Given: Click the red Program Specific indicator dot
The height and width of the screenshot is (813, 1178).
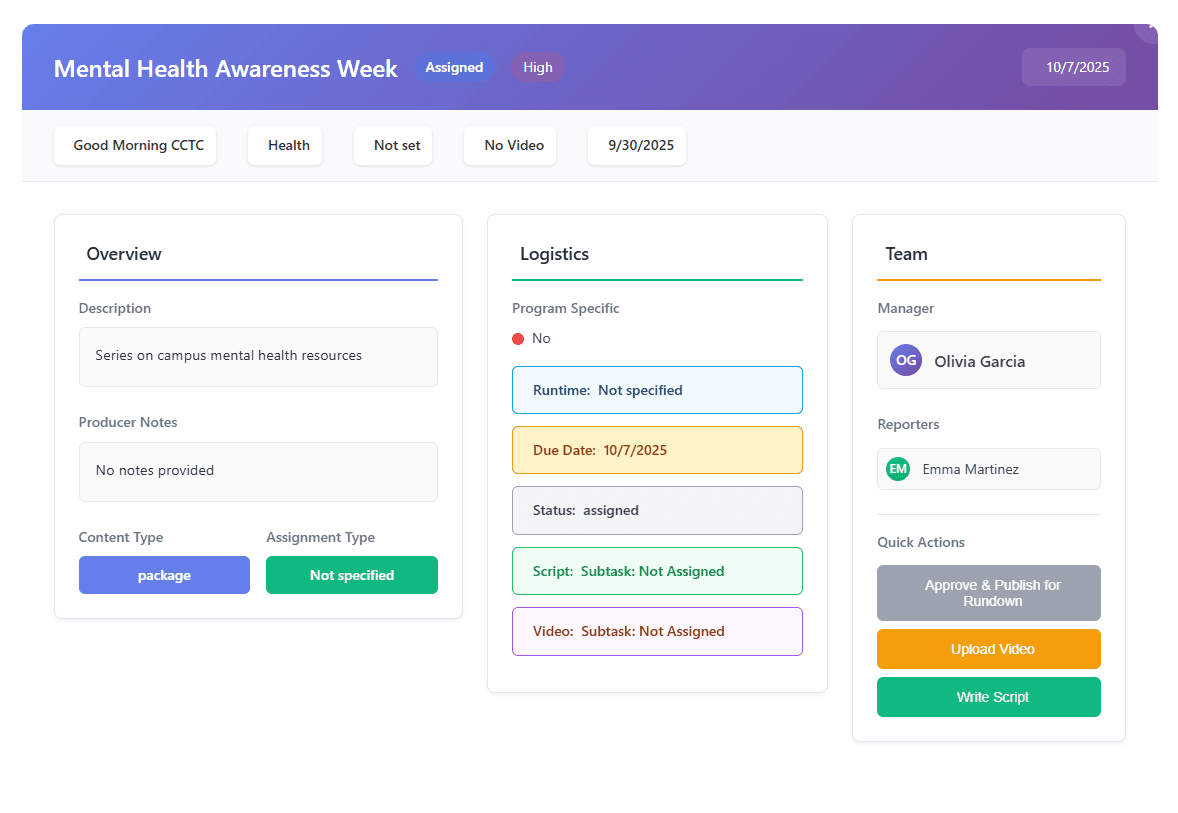Looking at the screenshot, I should coord(518,339).
